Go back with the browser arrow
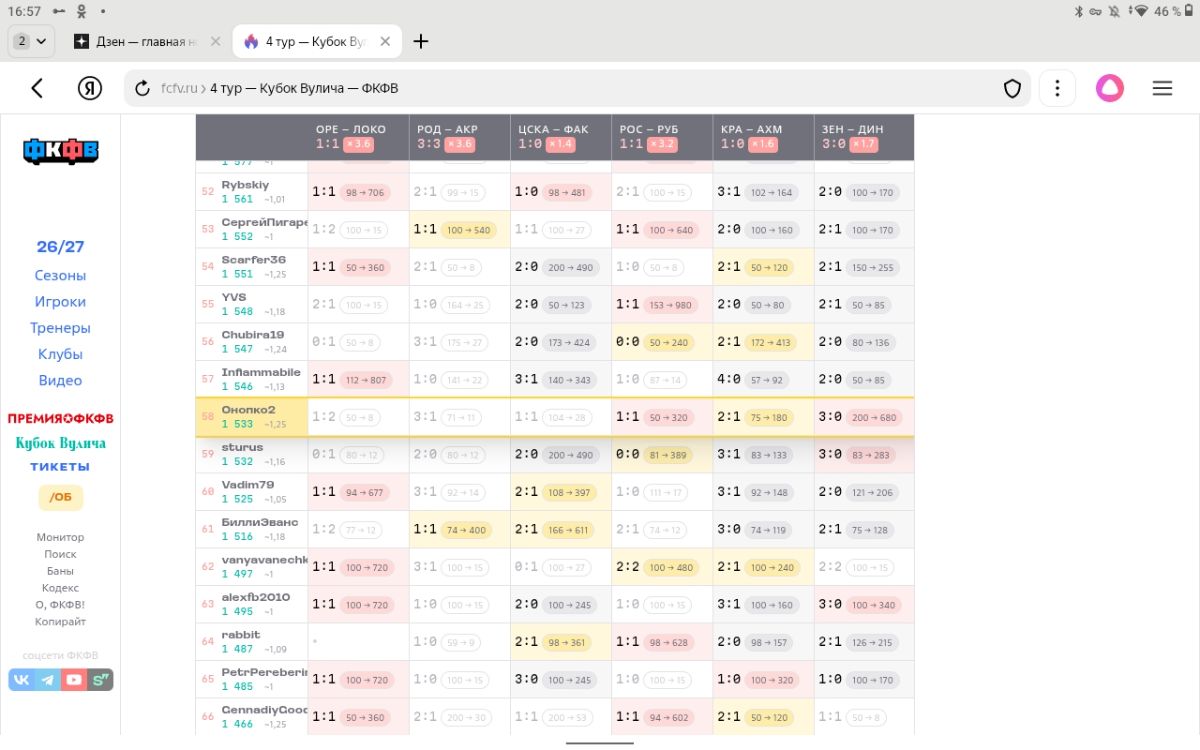 (x=37, y=88)
